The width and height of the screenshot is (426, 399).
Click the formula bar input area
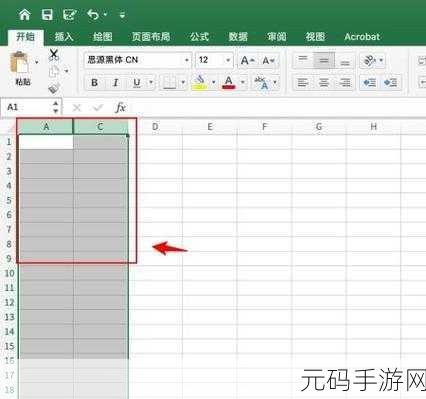click(x=279, y=107)
